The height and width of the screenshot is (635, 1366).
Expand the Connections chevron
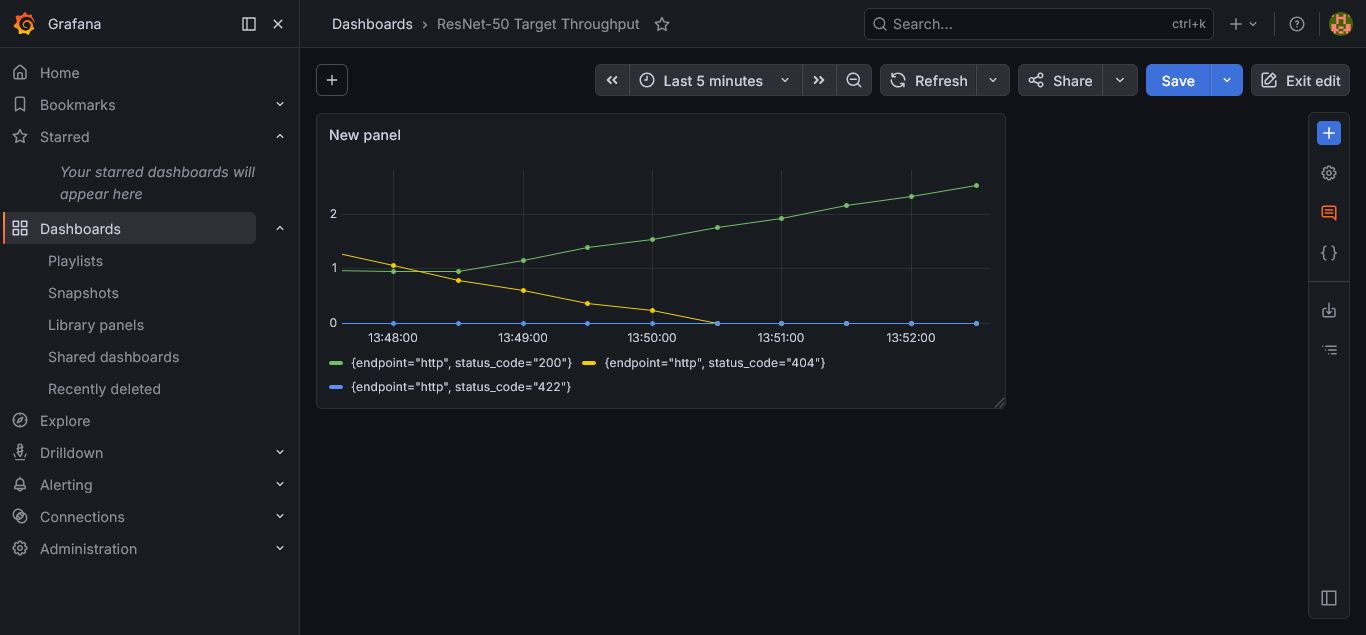280,517
